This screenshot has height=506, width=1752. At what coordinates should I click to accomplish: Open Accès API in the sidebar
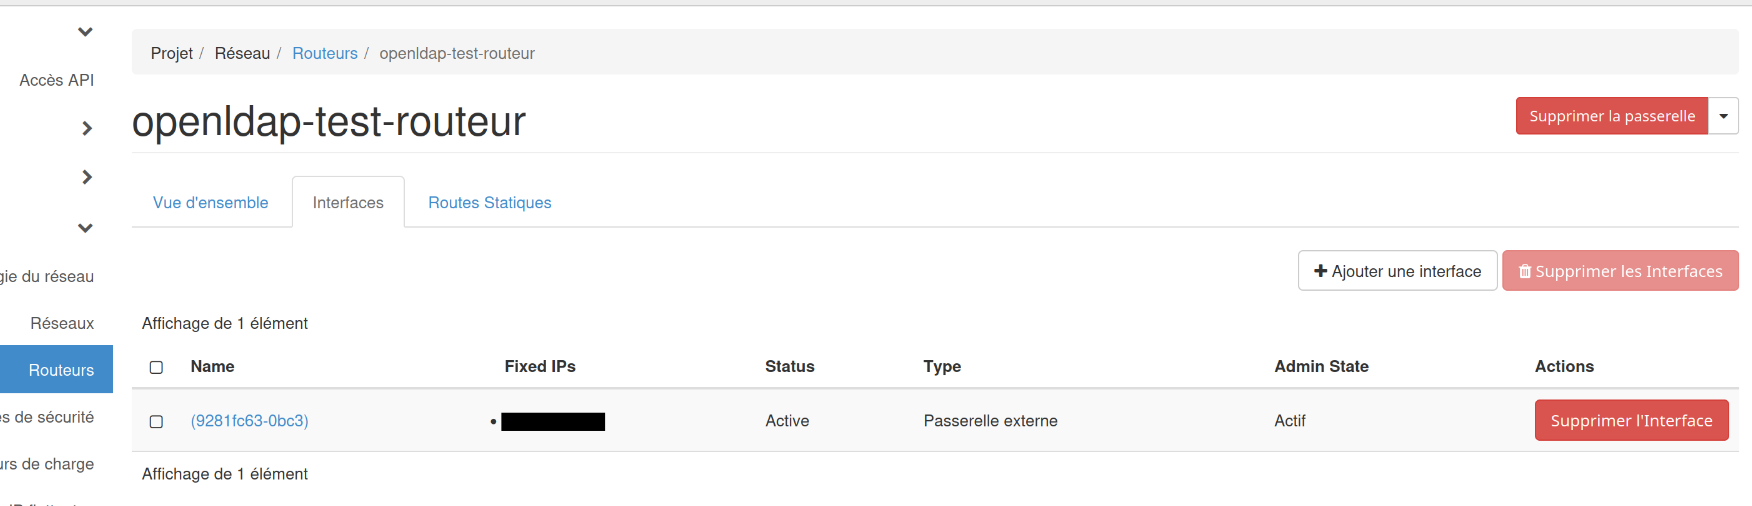pyautogui.click(x=56, y=80)
